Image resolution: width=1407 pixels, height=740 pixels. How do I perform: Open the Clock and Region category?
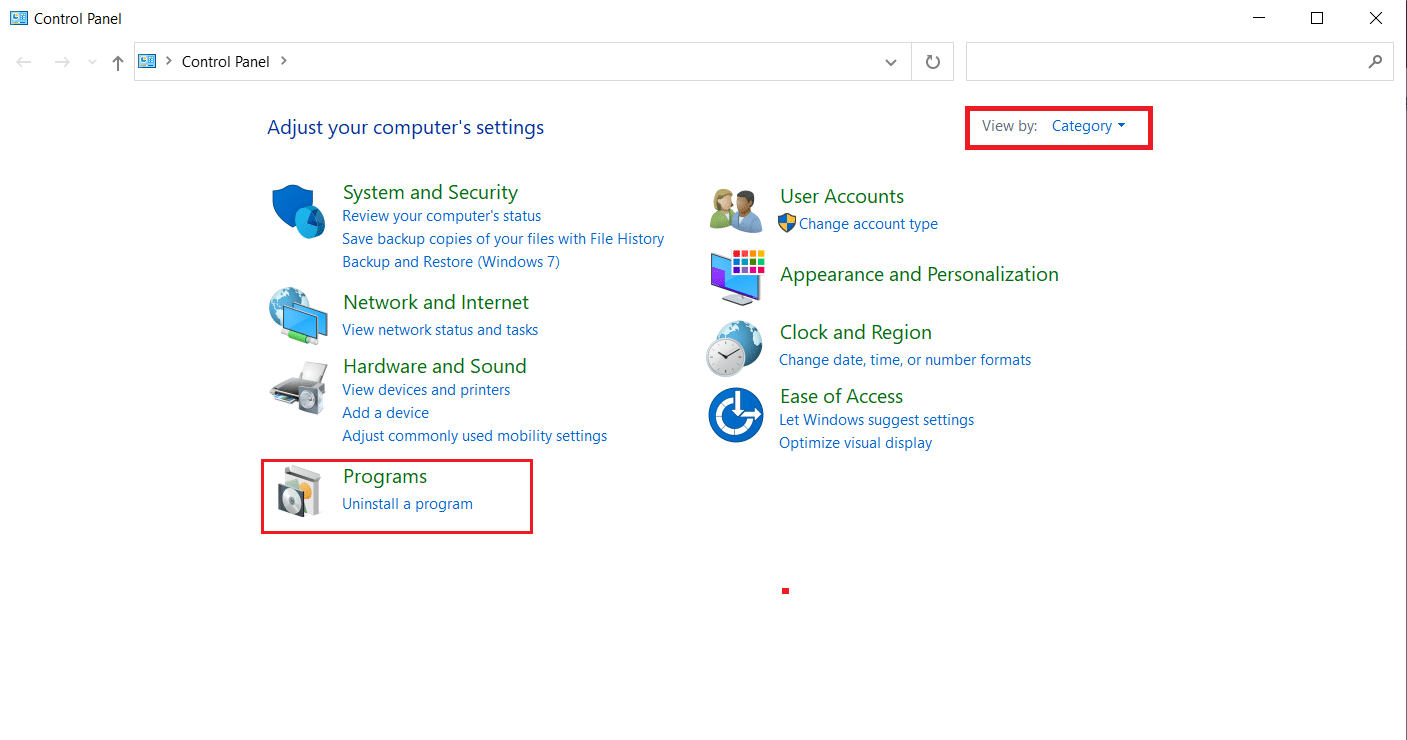[856, 332]
